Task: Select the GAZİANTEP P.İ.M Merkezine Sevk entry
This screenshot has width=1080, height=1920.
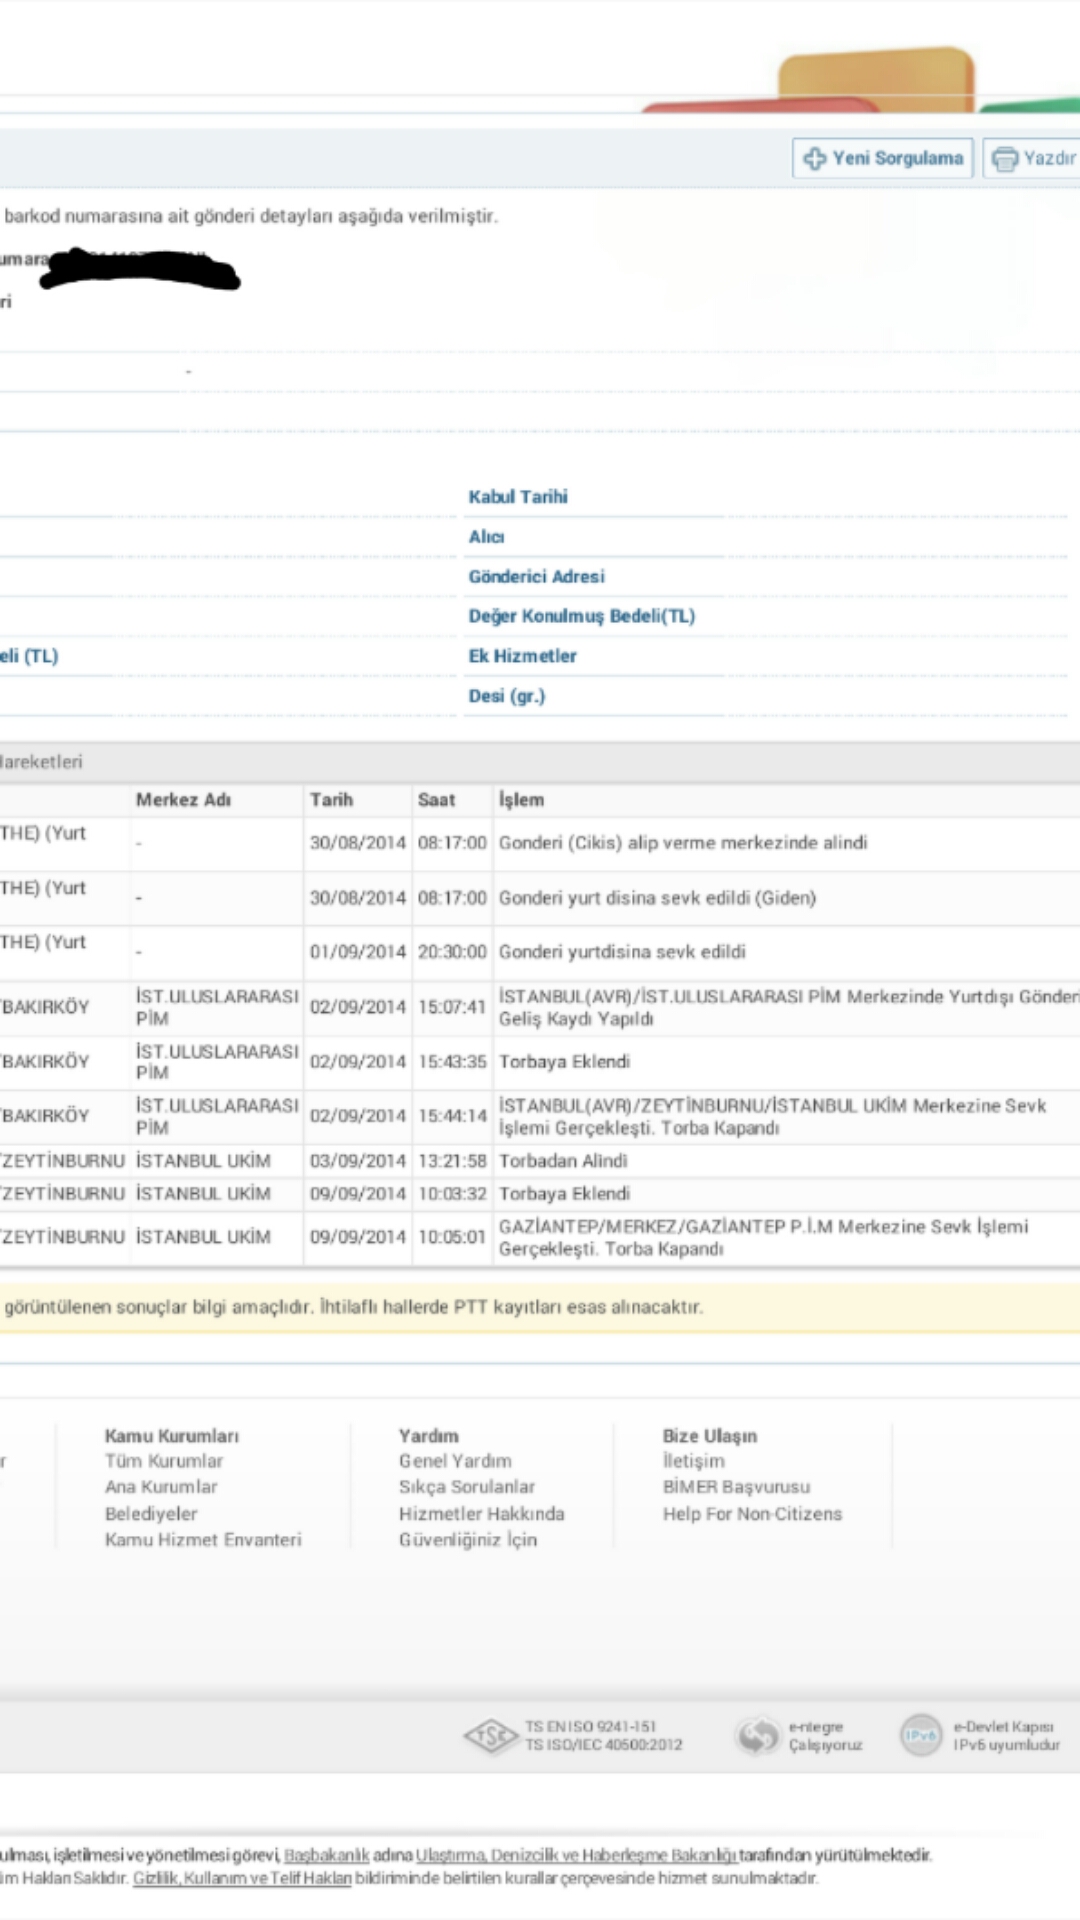Action: [763, 1238]
